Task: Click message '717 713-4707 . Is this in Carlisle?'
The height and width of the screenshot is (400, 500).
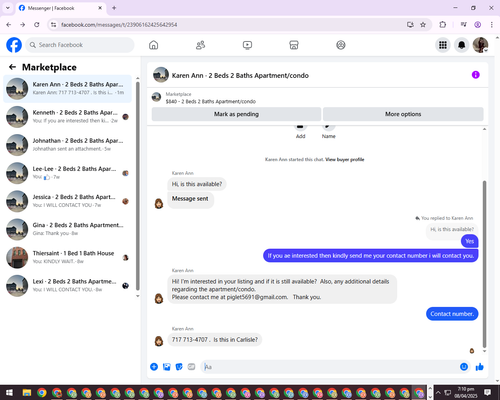Action: (215, 340)
